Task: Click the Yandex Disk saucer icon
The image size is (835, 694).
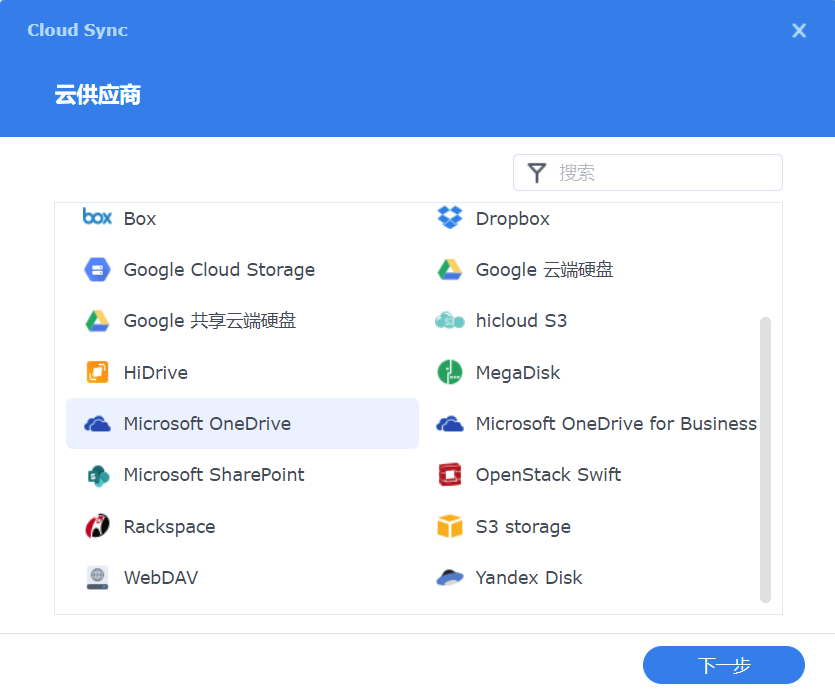Action: tap(450, 577)
